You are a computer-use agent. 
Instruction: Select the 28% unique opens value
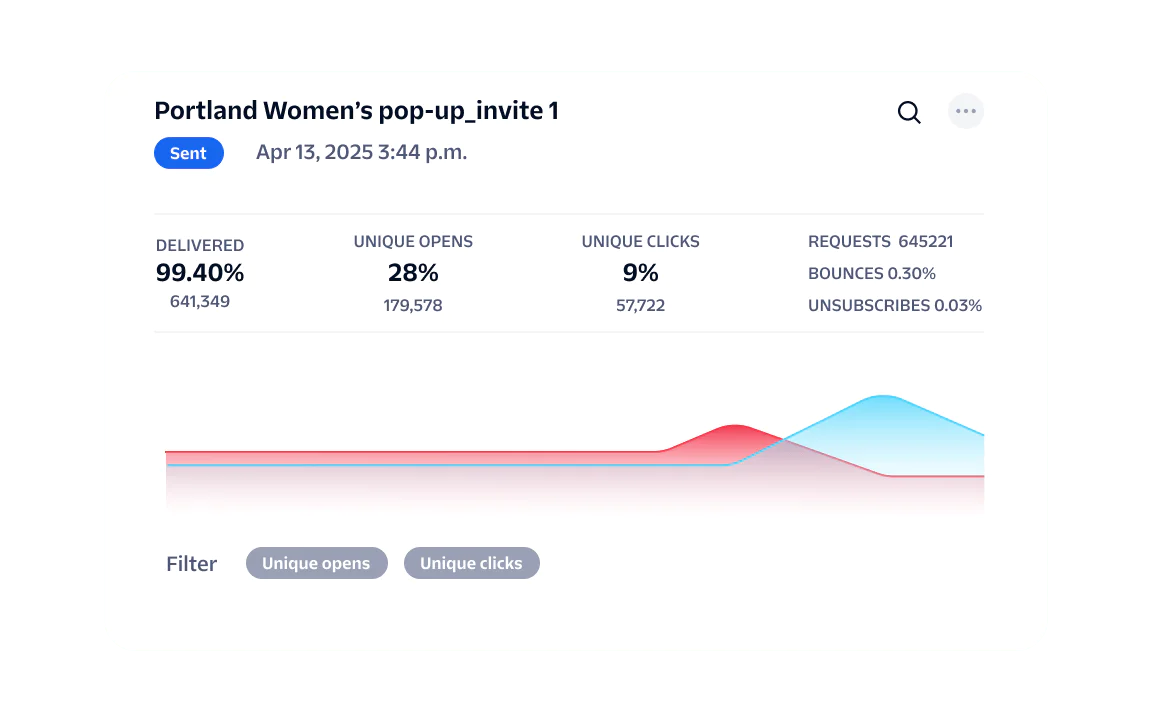tap(413, 273)
